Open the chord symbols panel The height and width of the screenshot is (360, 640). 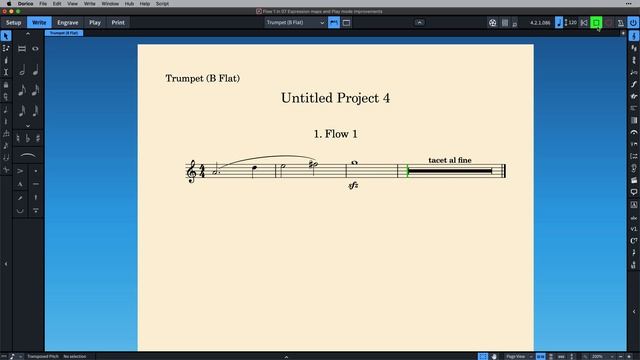[634, 240]
